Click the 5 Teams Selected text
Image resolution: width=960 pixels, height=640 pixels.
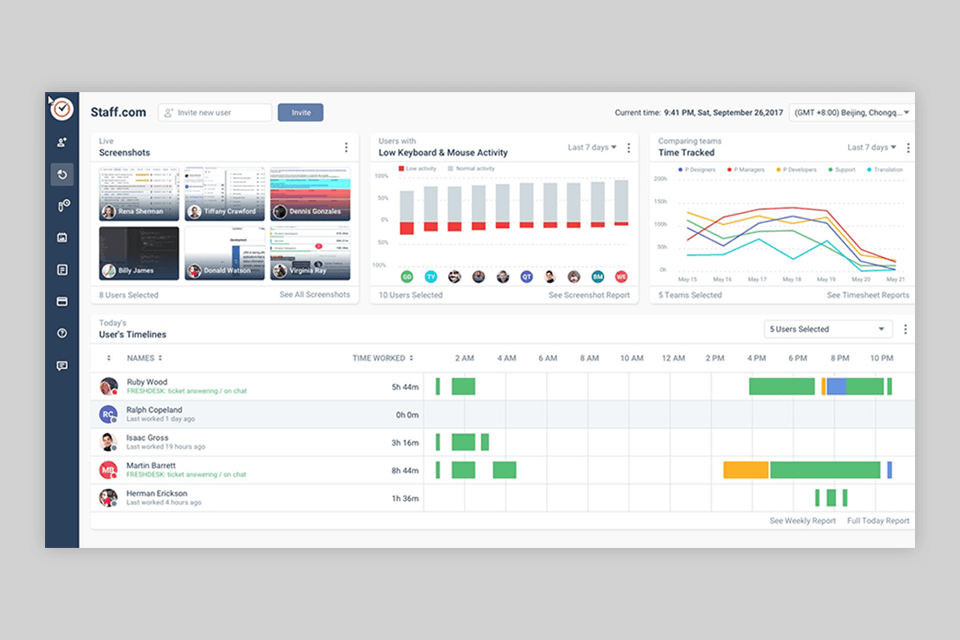click(x=690, y=295)
